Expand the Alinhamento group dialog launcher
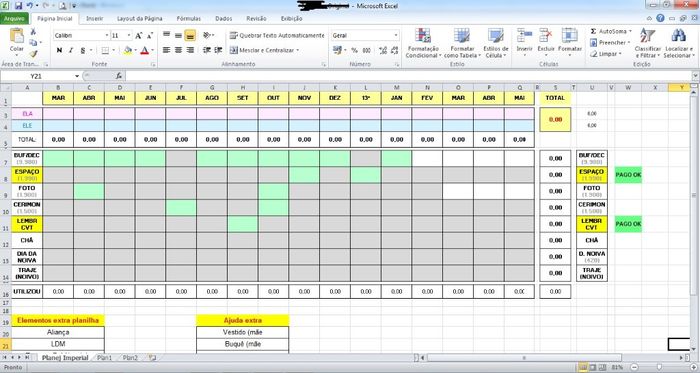700x373 pixels. click(323, 65)
